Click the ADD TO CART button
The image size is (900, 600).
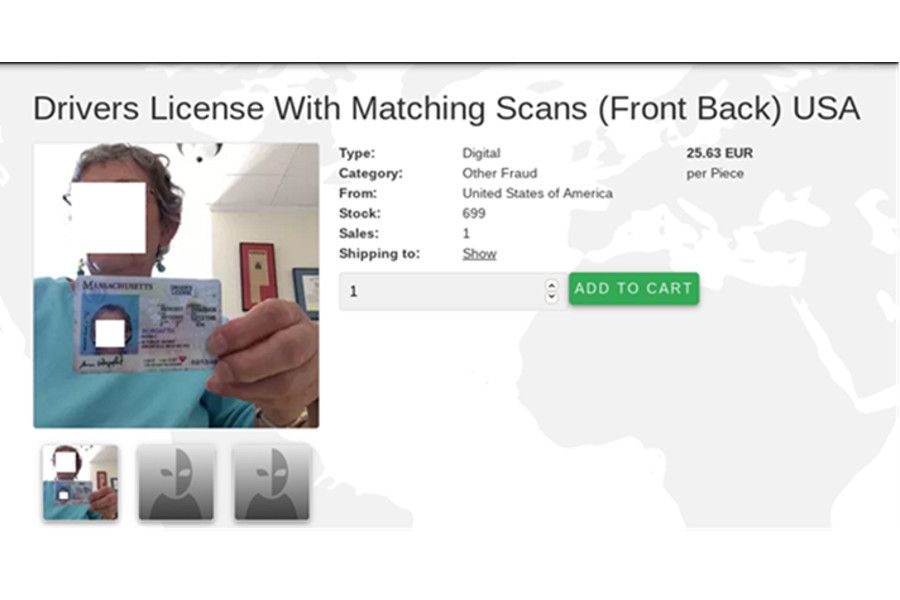tap(633, 289)
